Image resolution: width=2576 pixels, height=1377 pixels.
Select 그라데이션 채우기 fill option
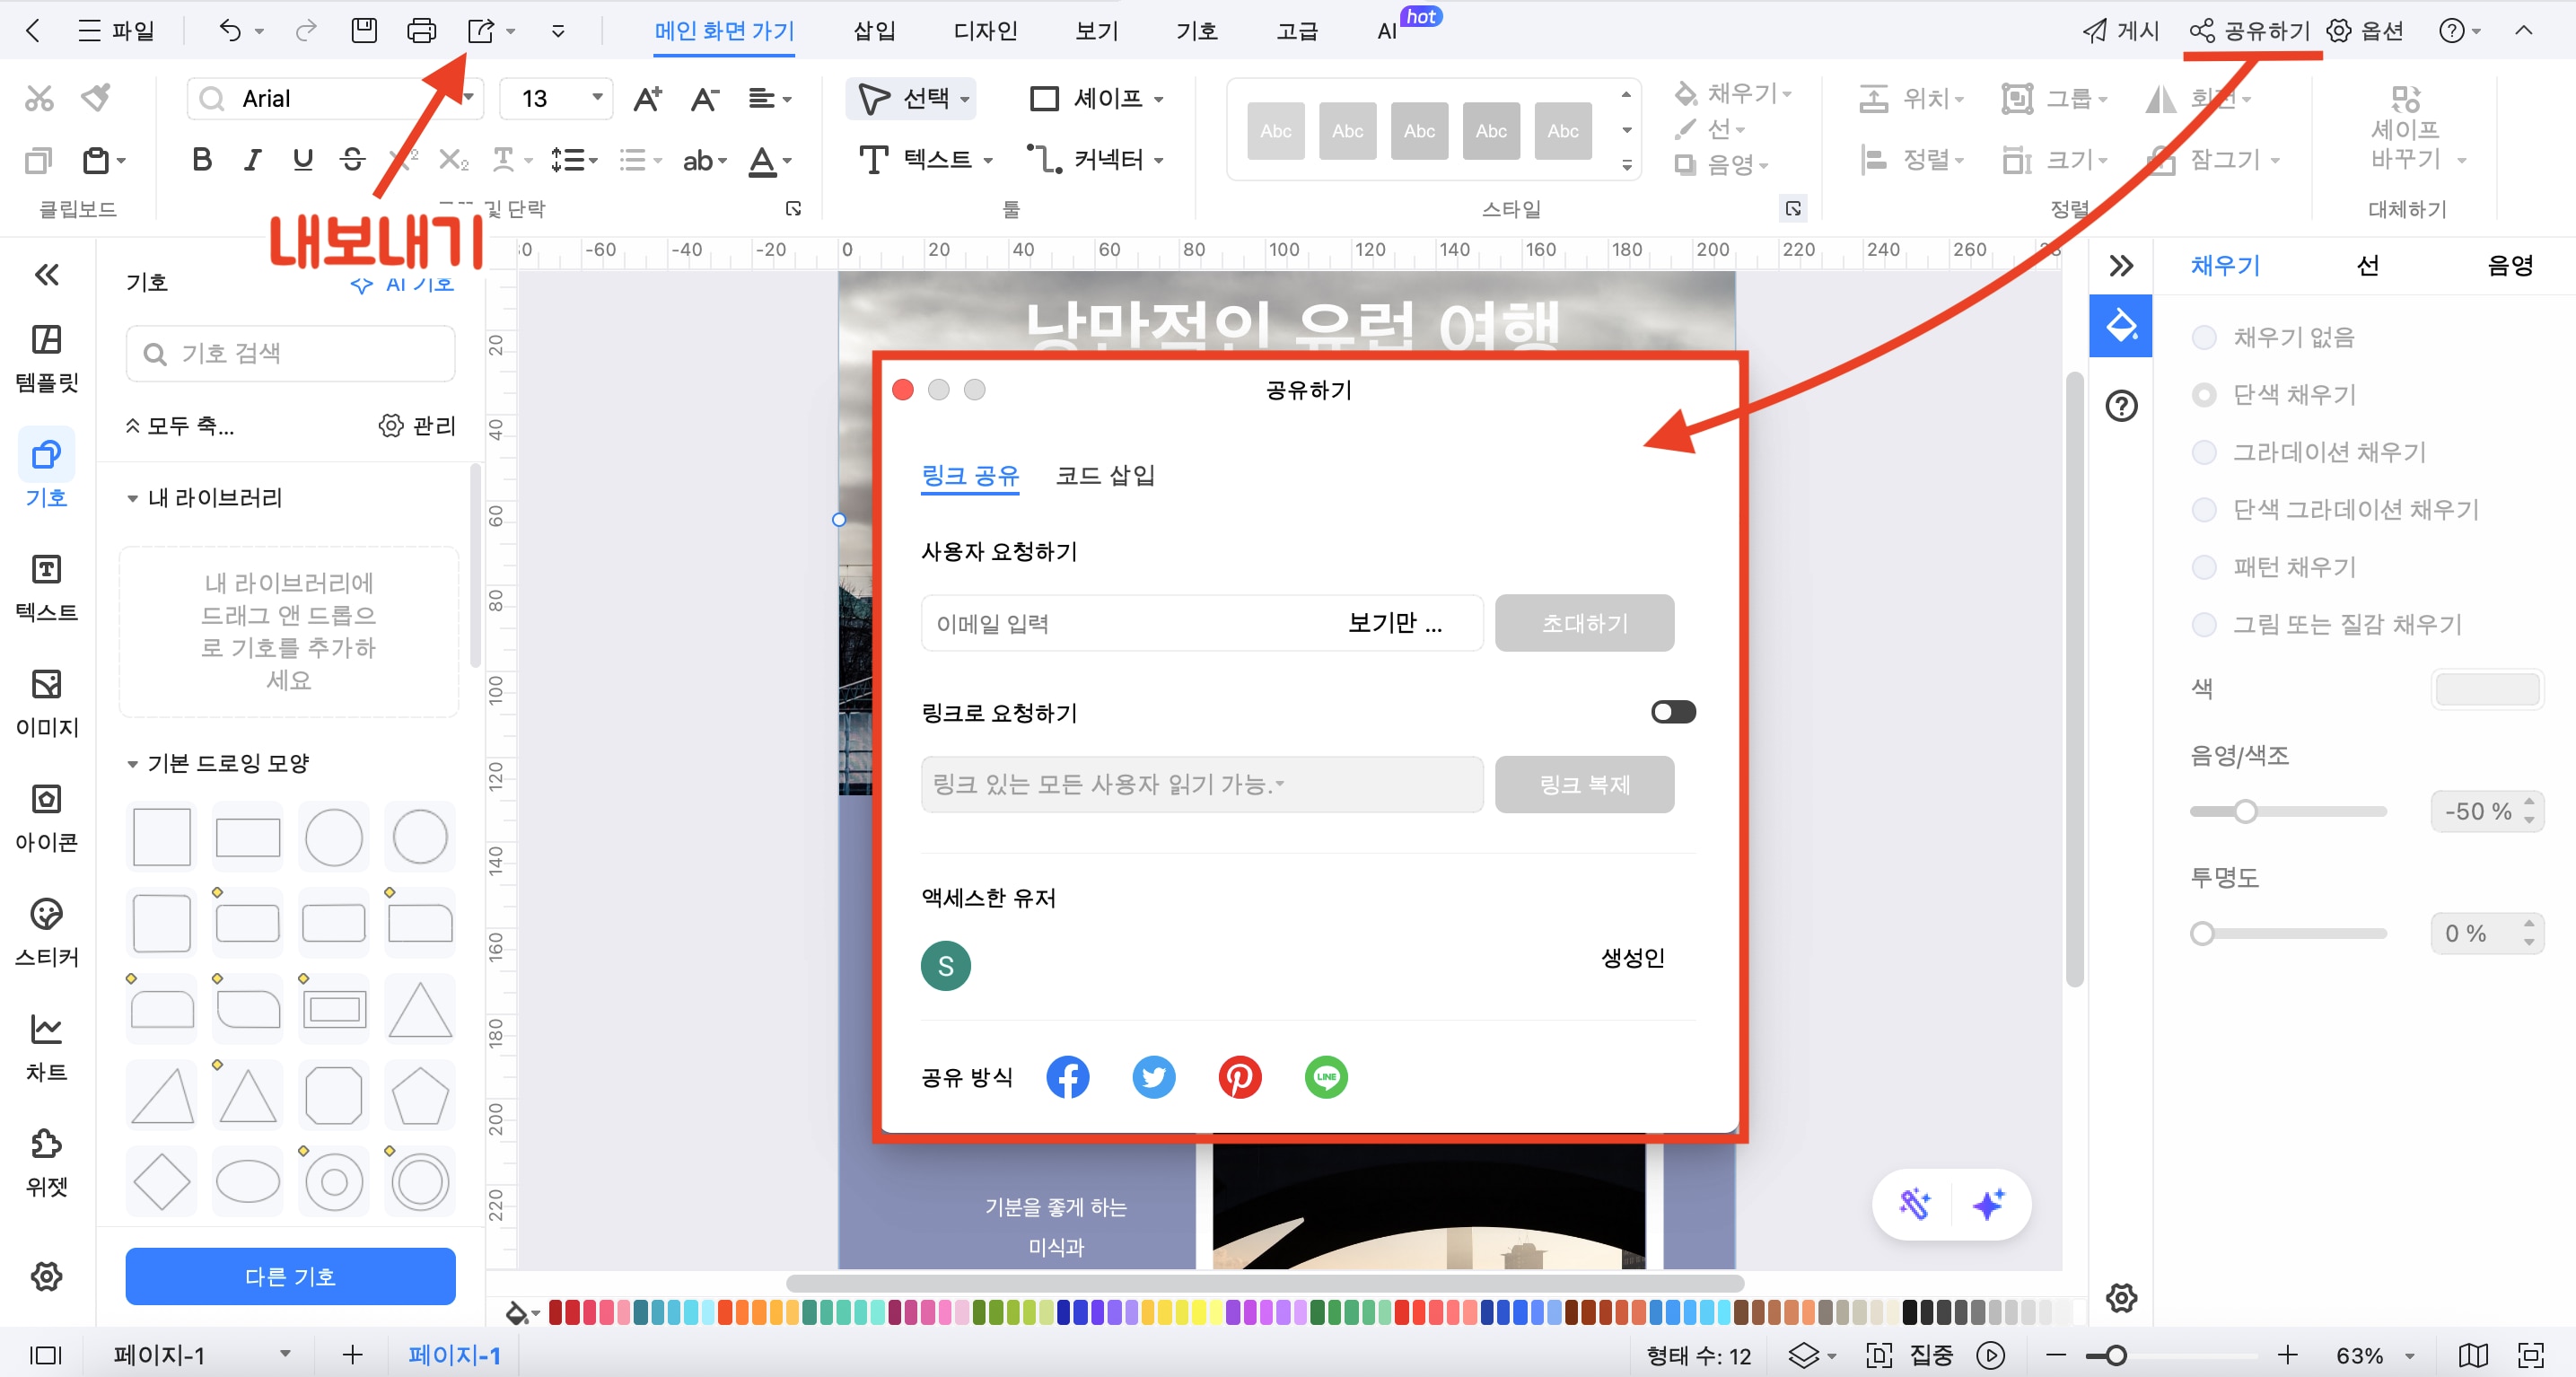(x=2204, y=452)
